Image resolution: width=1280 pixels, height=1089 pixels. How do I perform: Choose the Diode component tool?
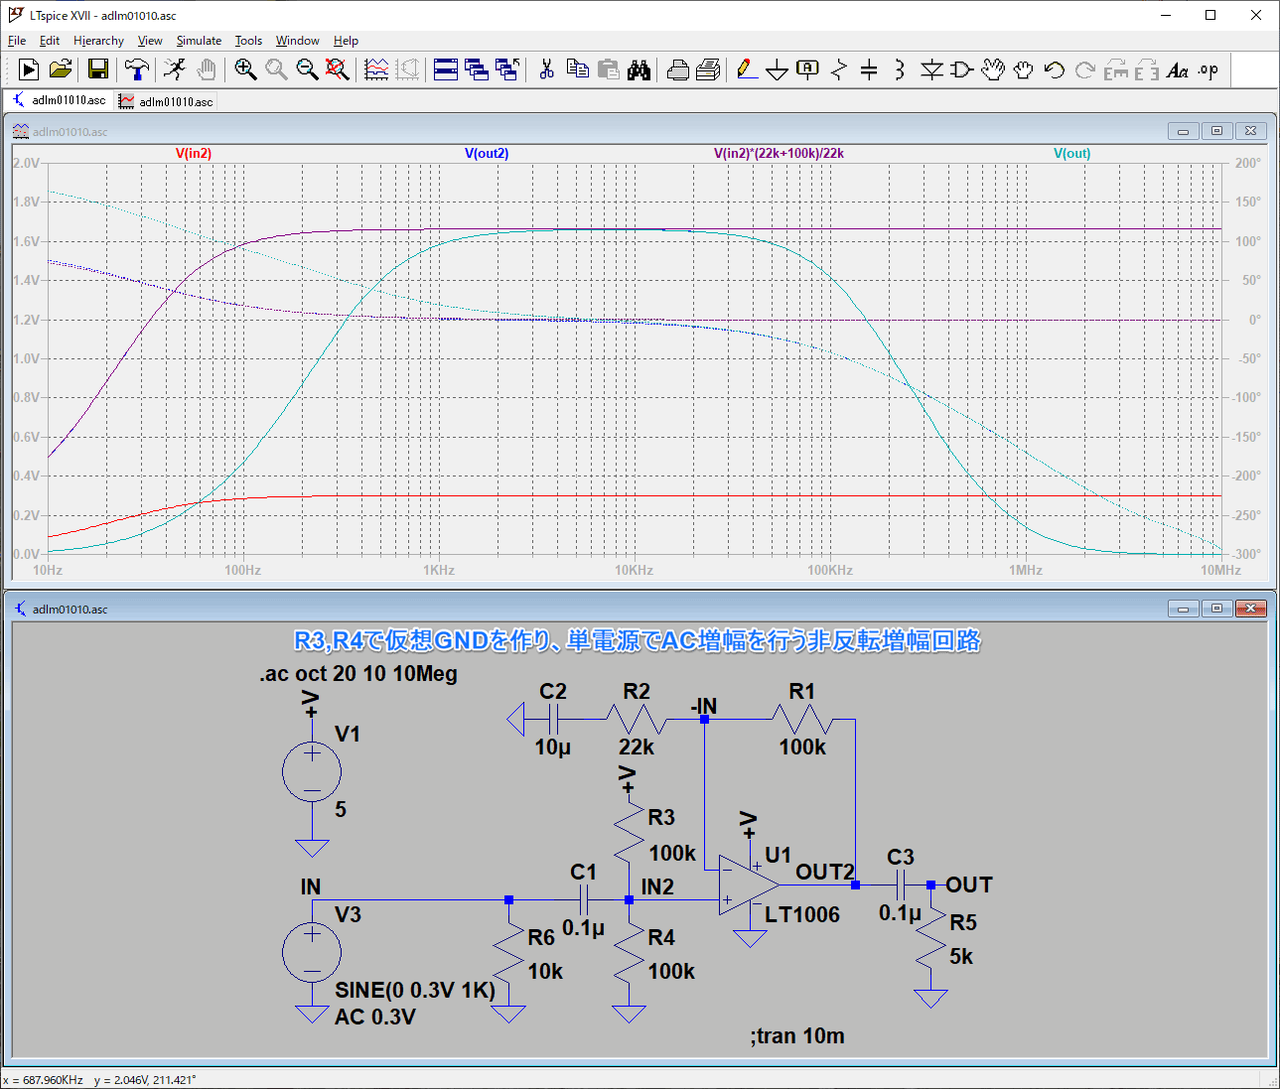click(931, 70)
